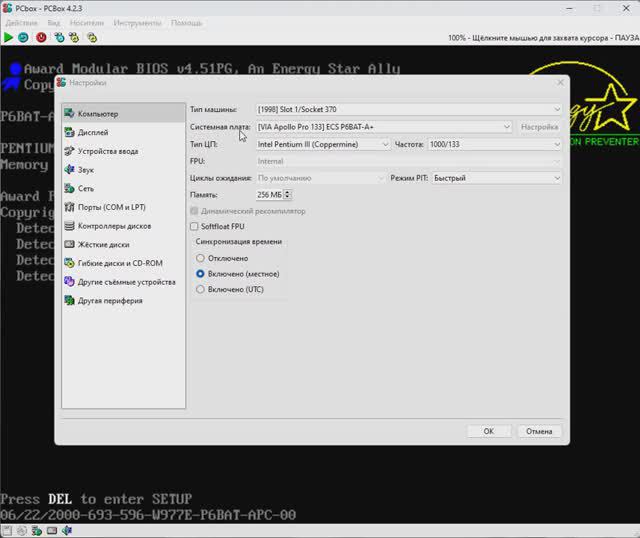Open the Звук settings category
640x538 pixels.
click(124, 170)
